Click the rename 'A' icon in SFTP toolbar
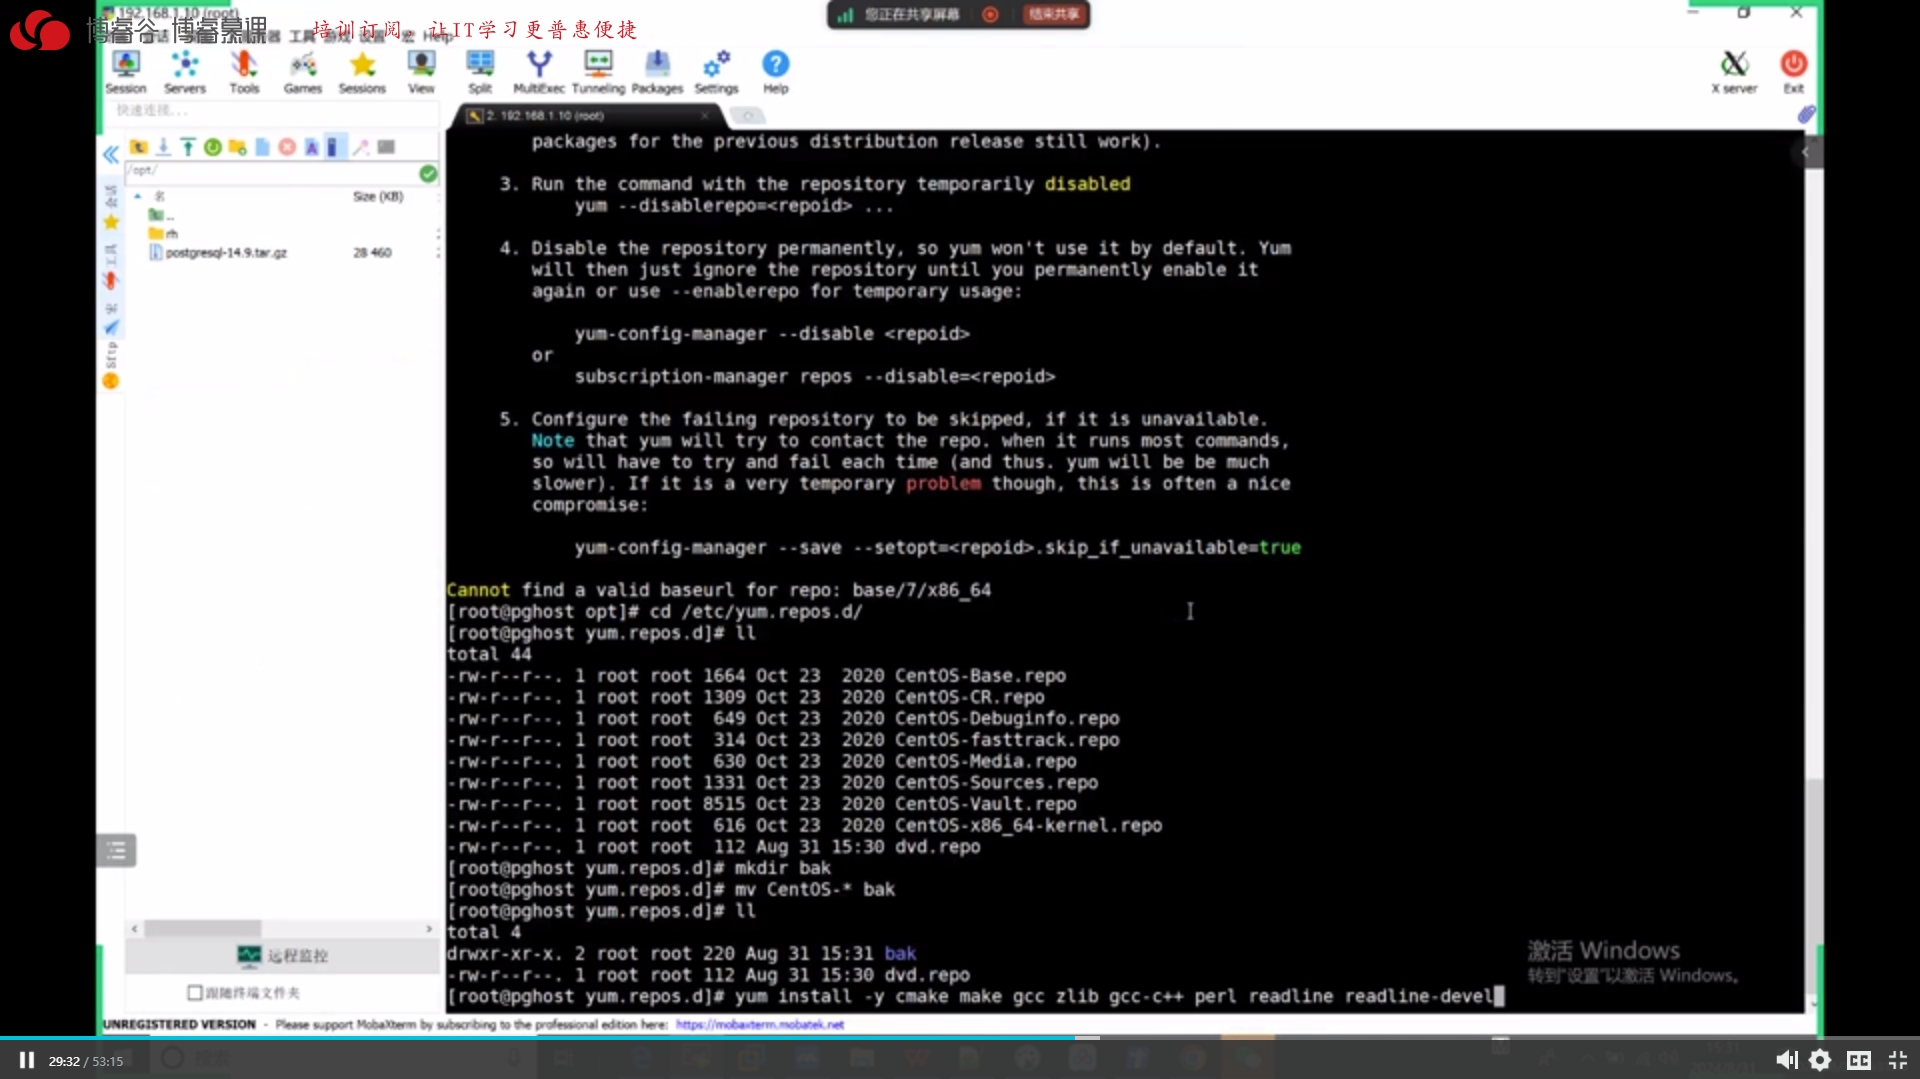The image size is (1920, 1079). [312, 147]
